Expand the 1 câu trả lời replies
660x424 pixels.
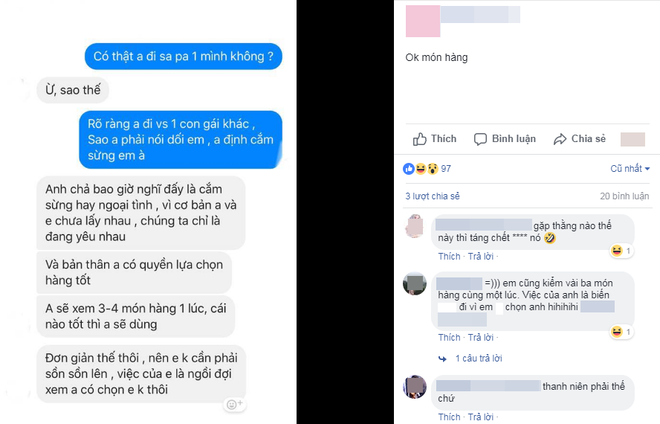click(x=479, y=358)
